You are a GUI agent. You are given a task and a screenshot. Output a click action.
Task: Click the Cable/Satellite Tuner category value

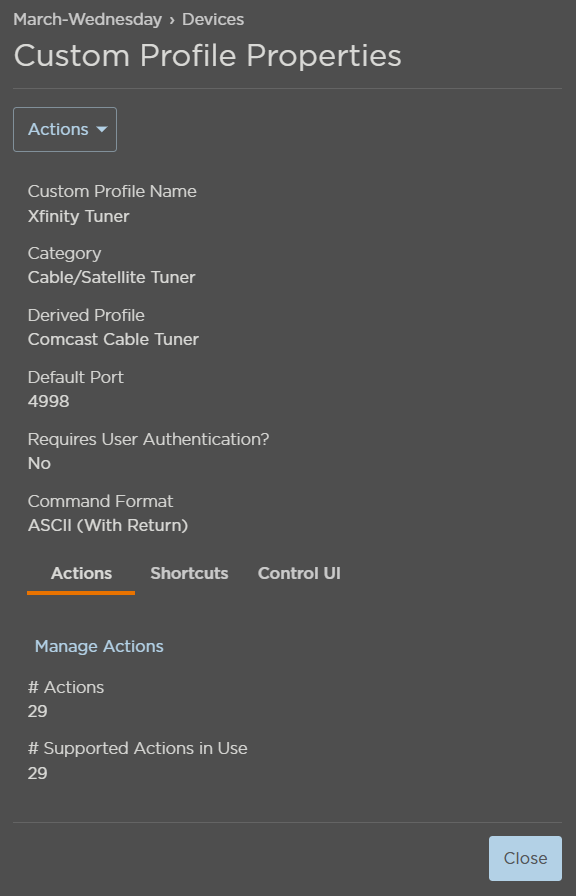[111, 277]
